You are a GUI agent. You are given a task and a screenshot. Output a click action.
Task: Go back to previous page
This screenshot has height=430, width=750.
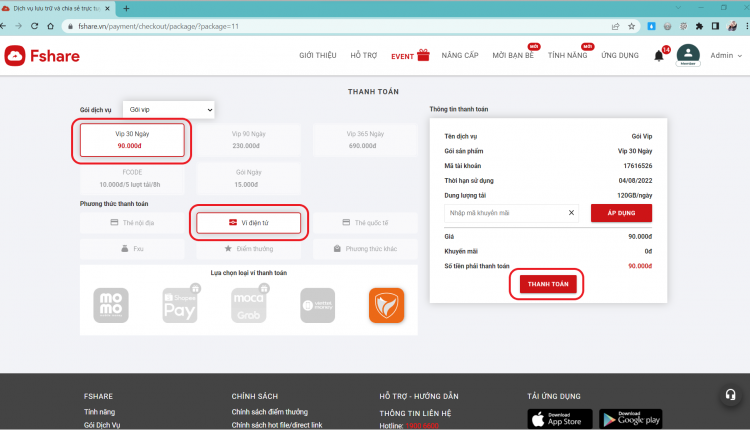click(x=3, y=26)
